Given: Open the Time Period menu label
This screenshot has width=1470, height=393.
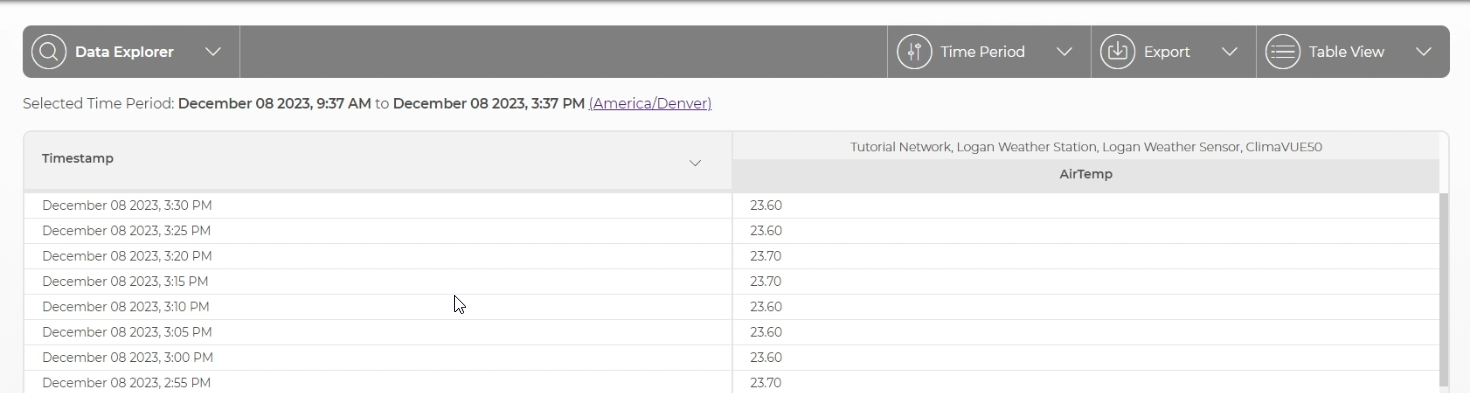Looking at the screenshot, I should (x=982, y=52).
